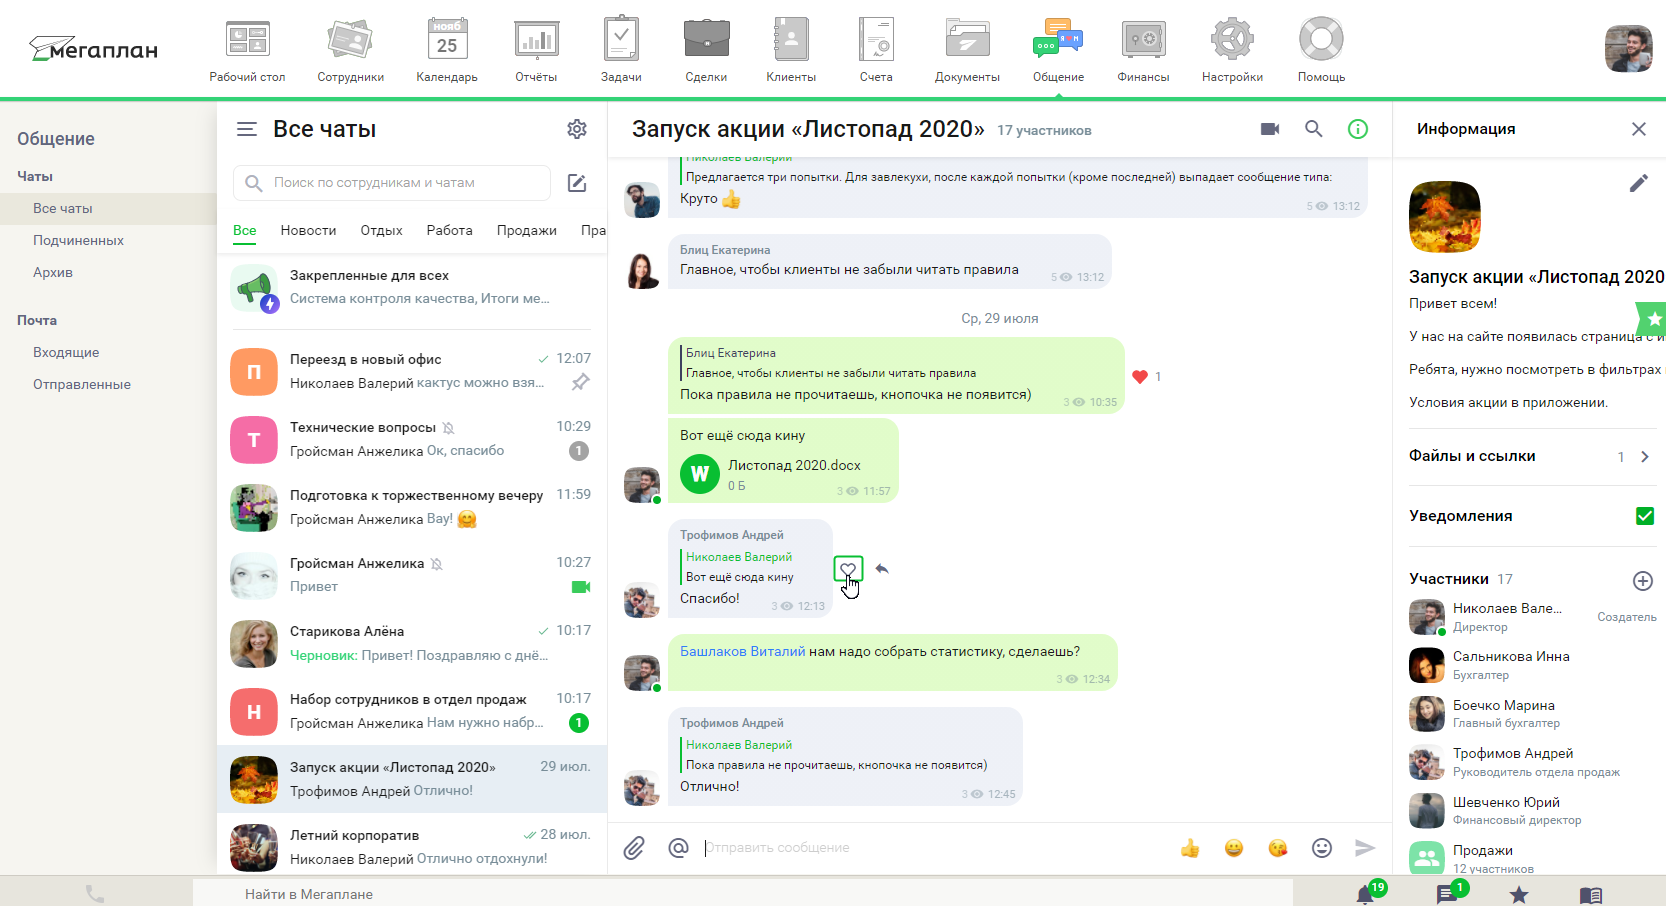
Task: Switch to the Работа tab
Action: pyautogui.click(x=449, y=230)
